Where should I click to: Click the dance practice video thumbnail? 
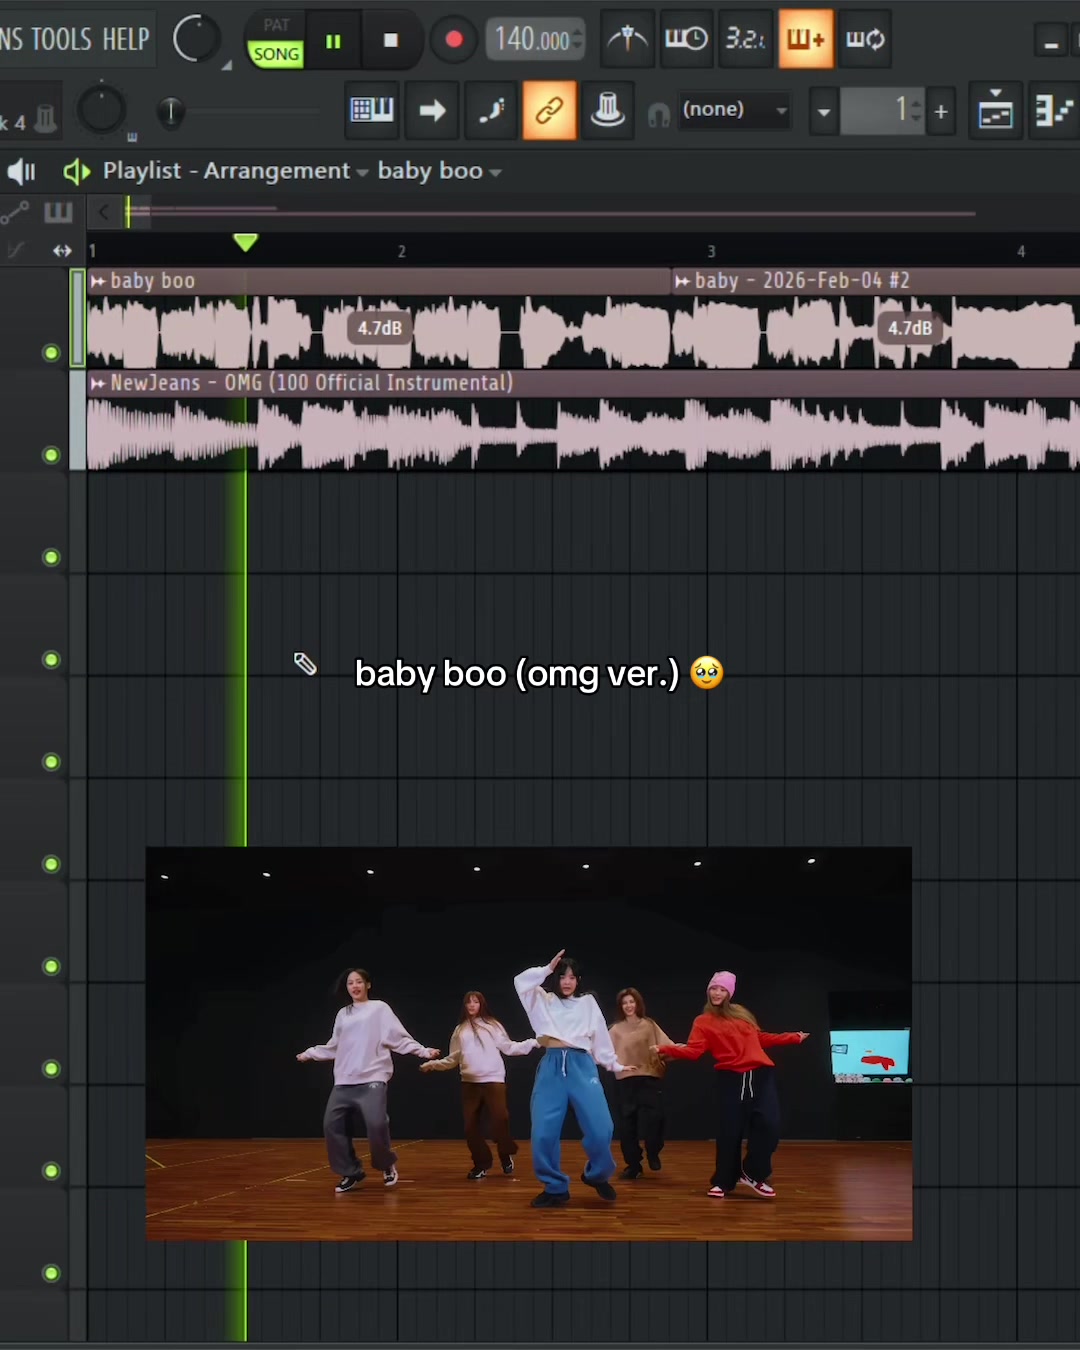[529, 1043]
